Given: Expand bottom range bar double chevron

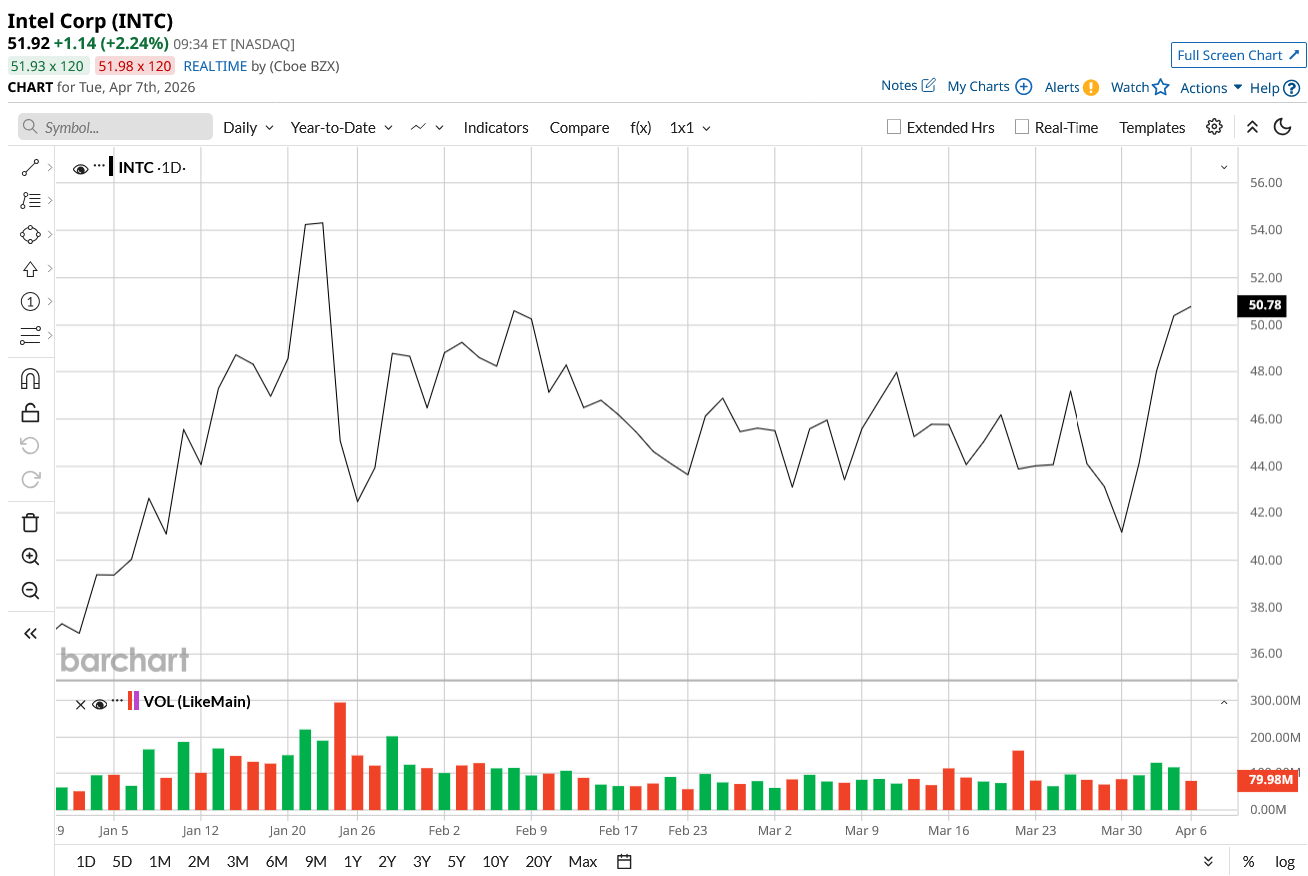Looking at the screenshot, I should click(1208, 862).
